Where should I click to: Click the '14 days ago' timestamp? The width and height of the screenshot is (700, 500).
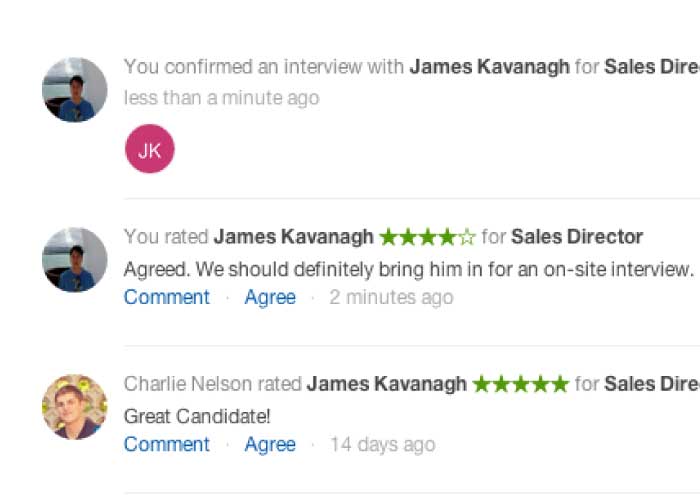coord(383,445)
